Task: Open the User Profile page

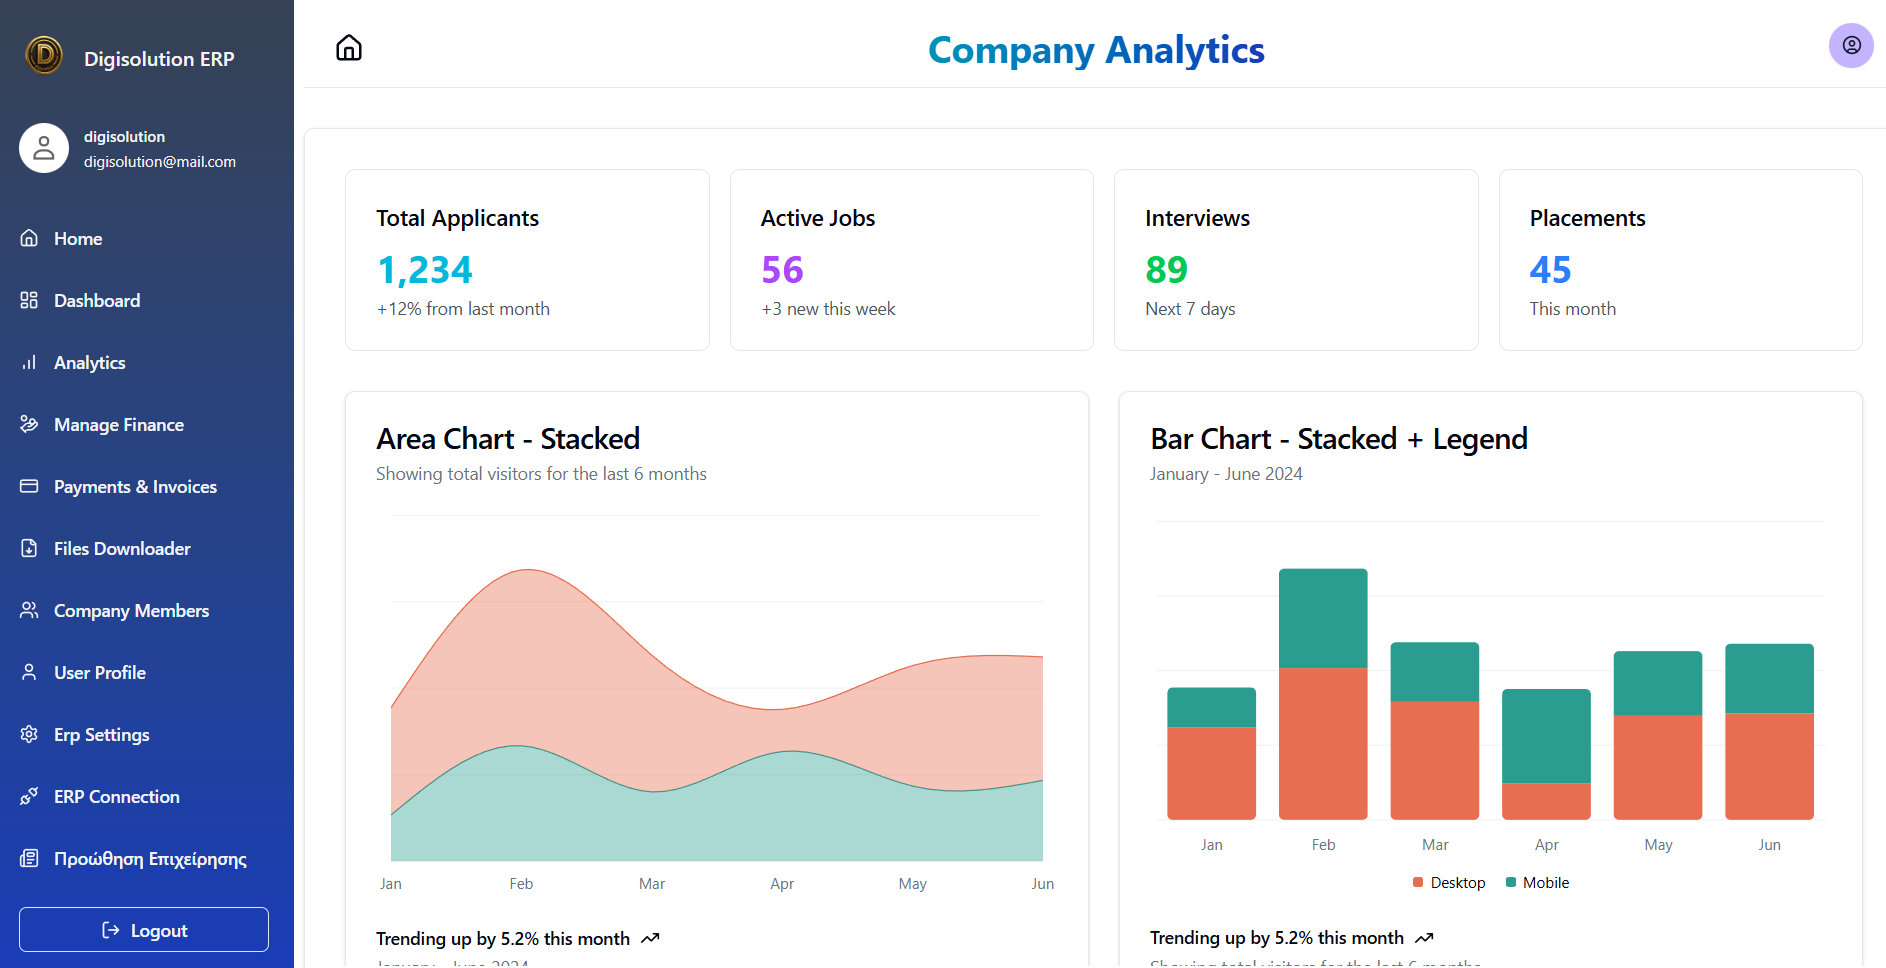Action: (100, 673)
